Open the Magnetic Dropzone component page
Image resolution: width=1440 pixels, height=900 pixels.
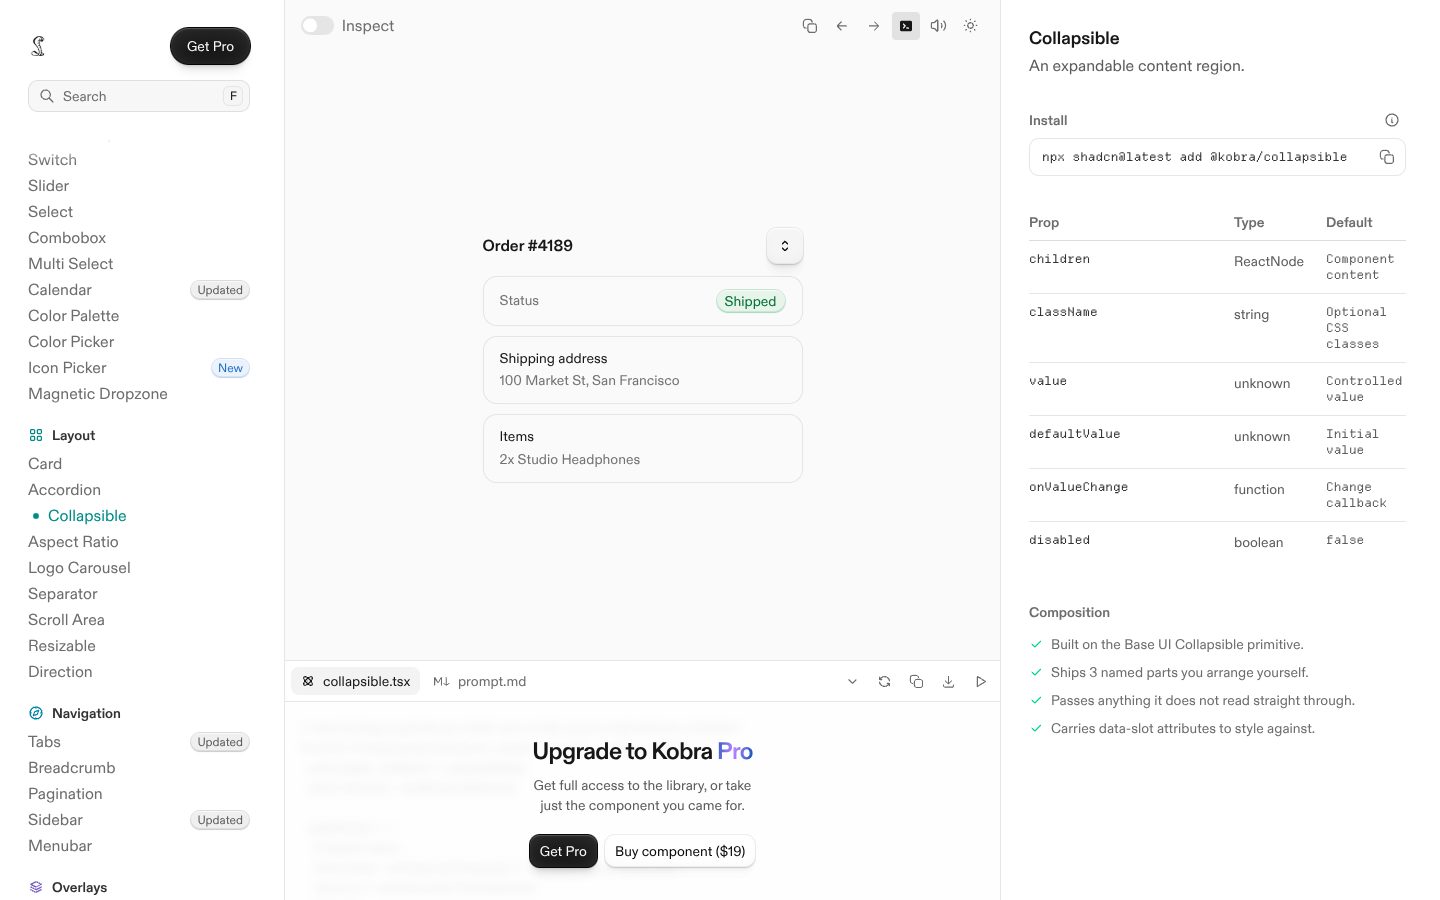coord(98,394)
